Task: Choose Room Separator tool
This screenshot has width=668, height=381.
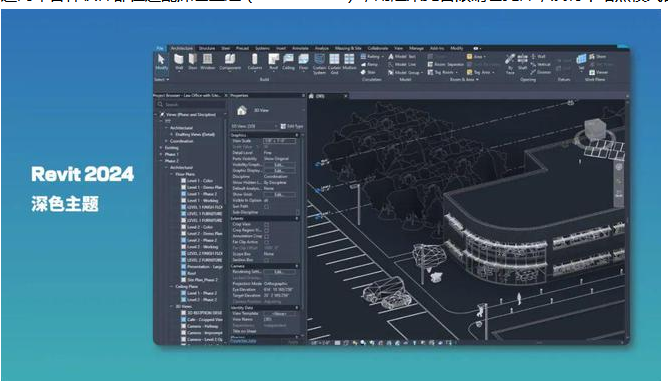Action: point(446,64)
